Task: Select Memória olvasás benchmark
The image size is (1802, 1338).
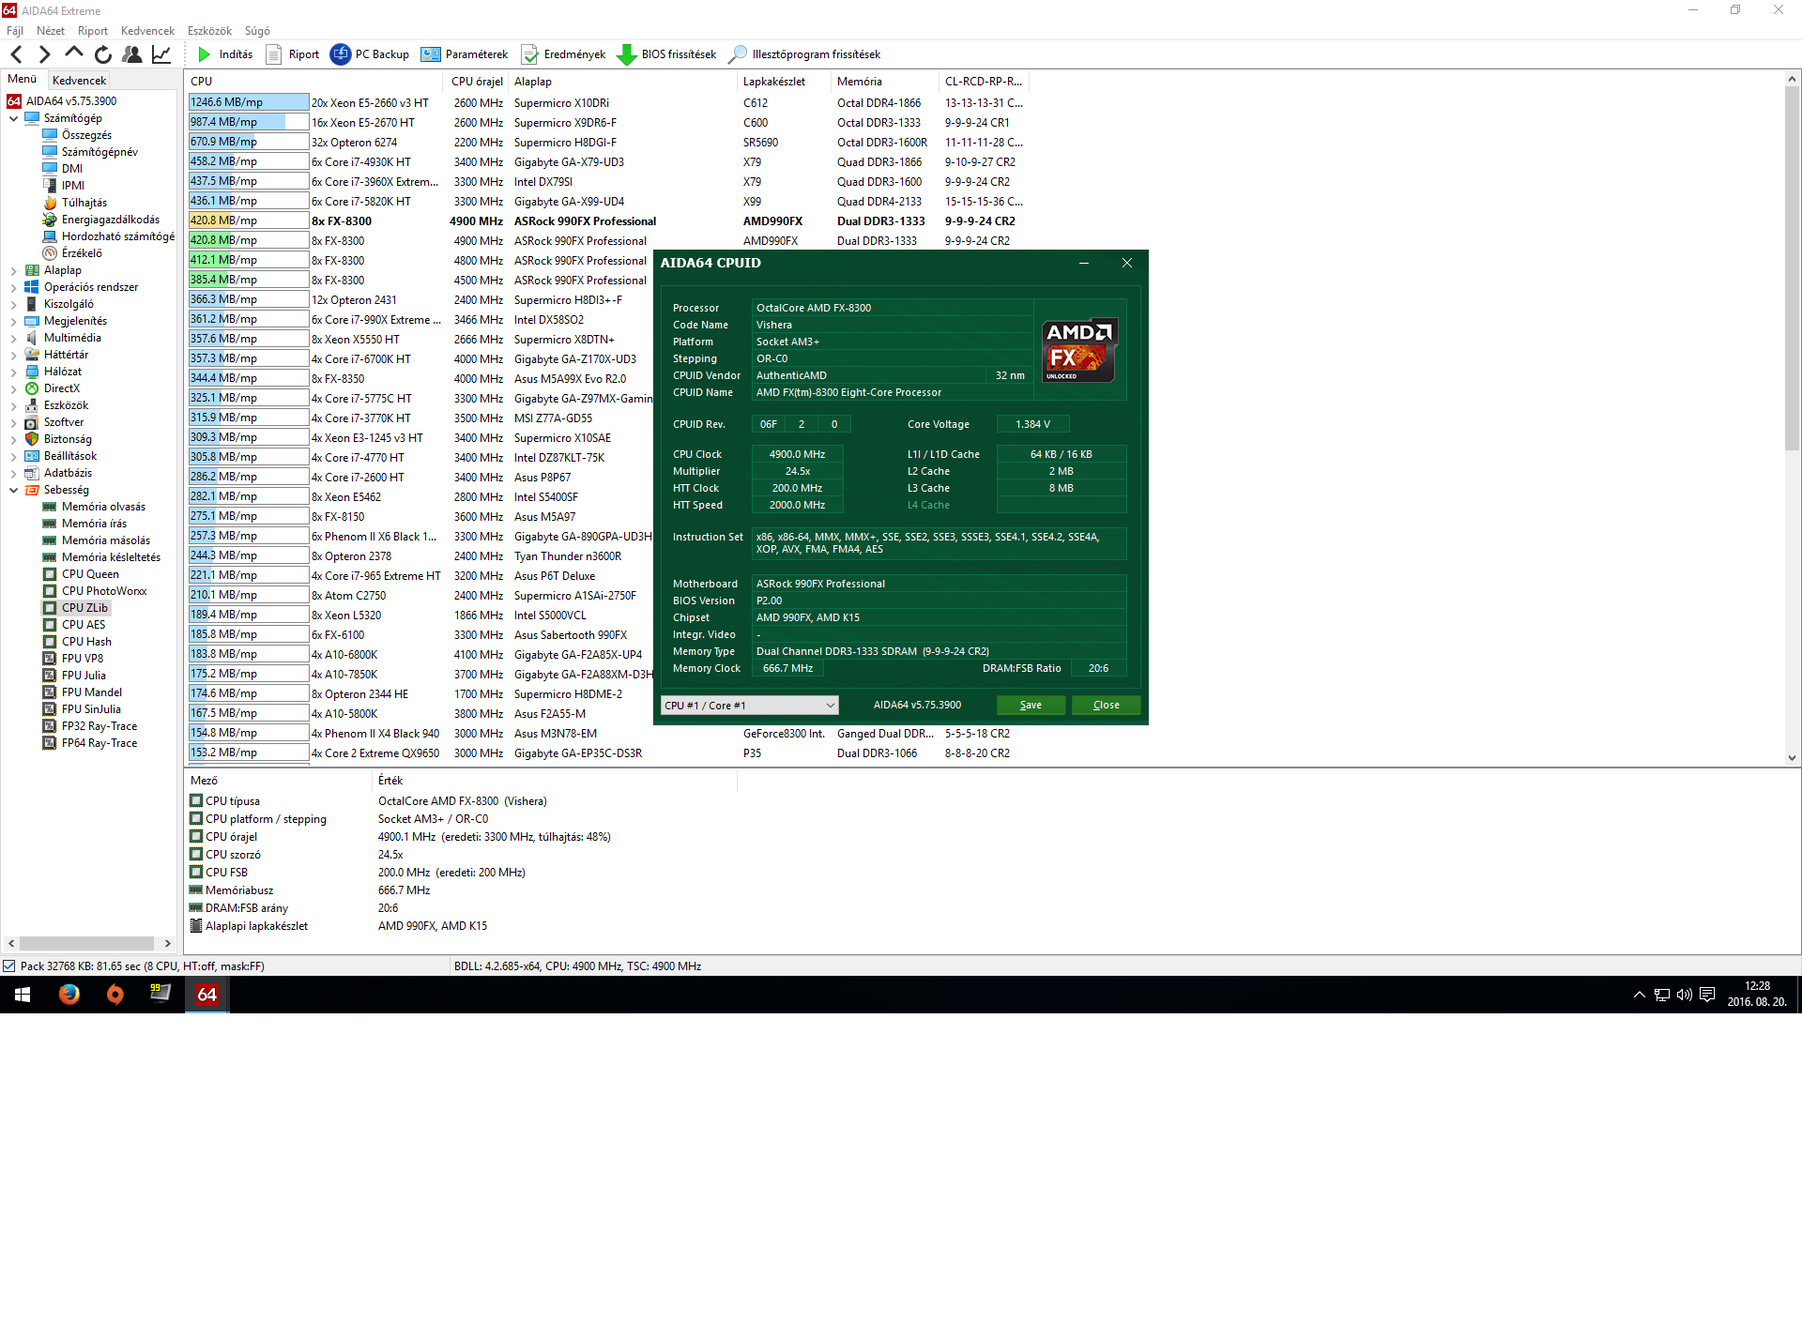Action: point(103,507)
